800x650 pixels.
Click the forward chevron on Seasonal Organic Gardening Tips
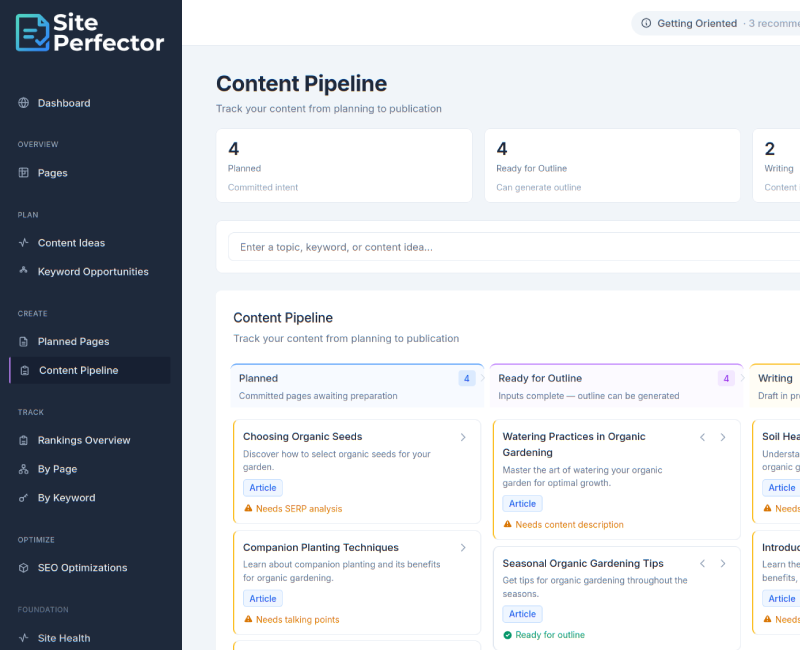[723, 563]
